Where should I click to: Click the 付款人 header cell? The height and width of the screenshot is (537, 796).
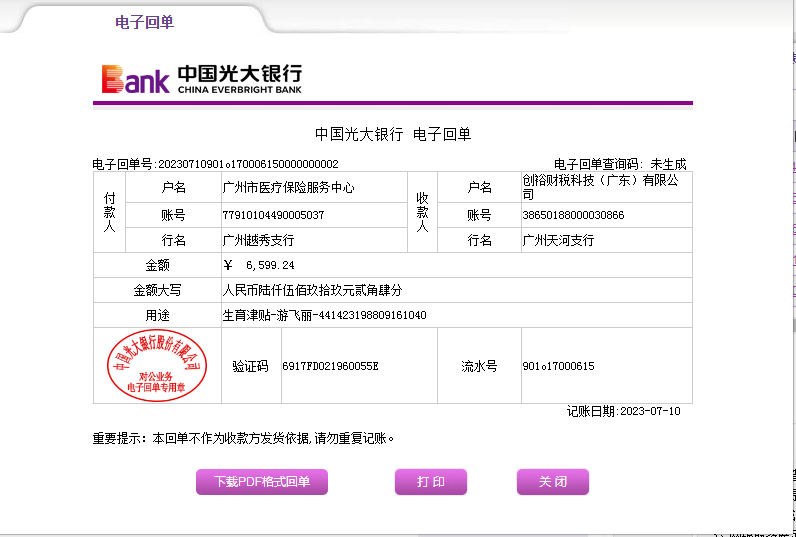click(x=109, y=212)
